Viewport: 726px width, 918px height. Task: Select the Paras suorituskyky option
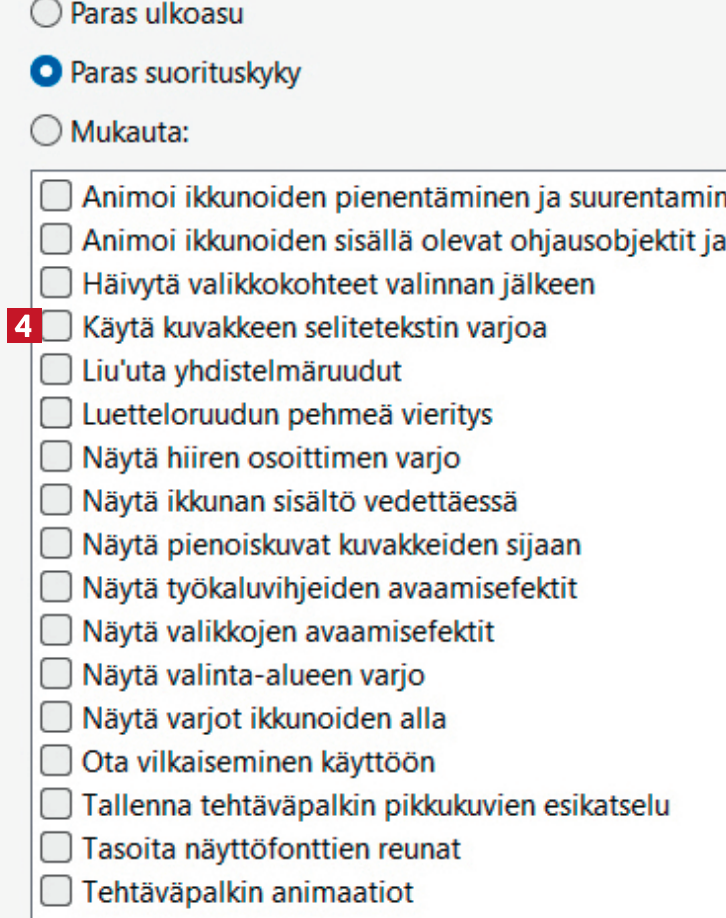(x=45, y=73)
